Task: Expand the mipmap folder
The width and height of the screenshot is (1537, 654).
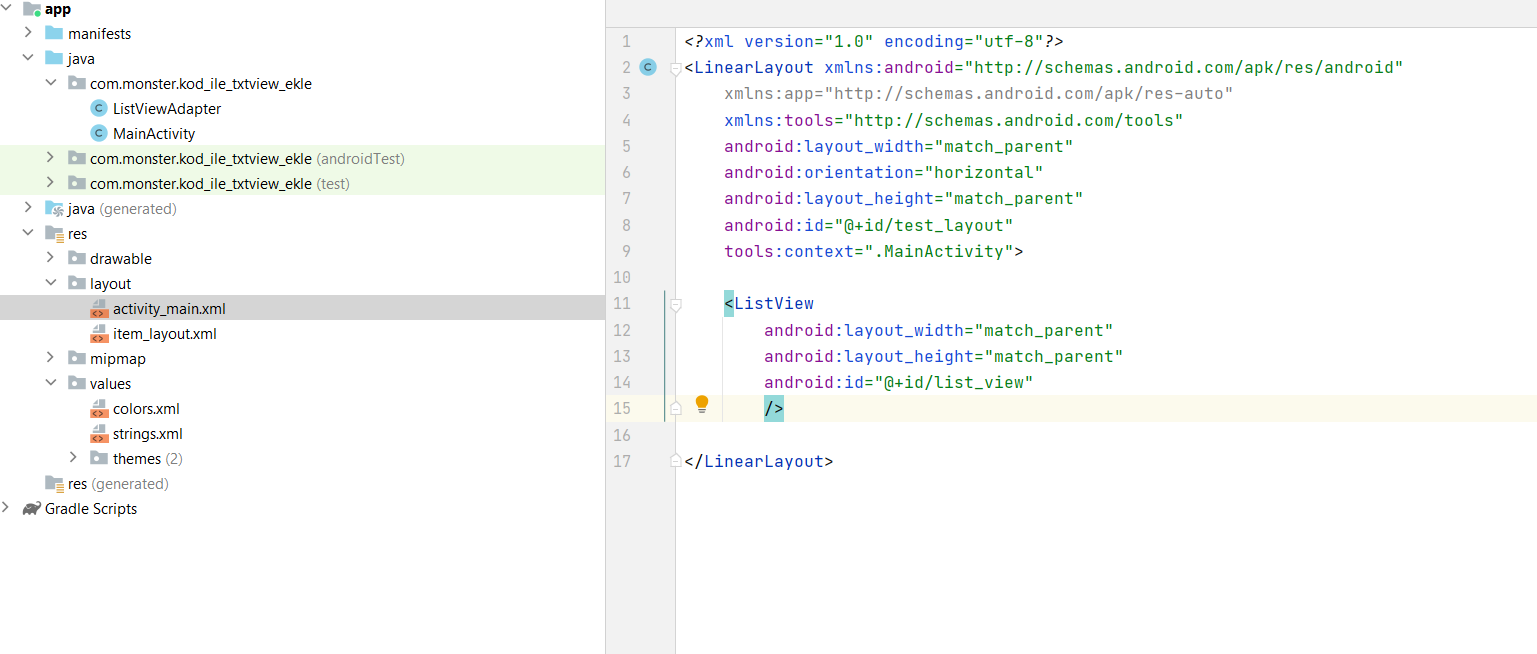Action: click(51, 358)
